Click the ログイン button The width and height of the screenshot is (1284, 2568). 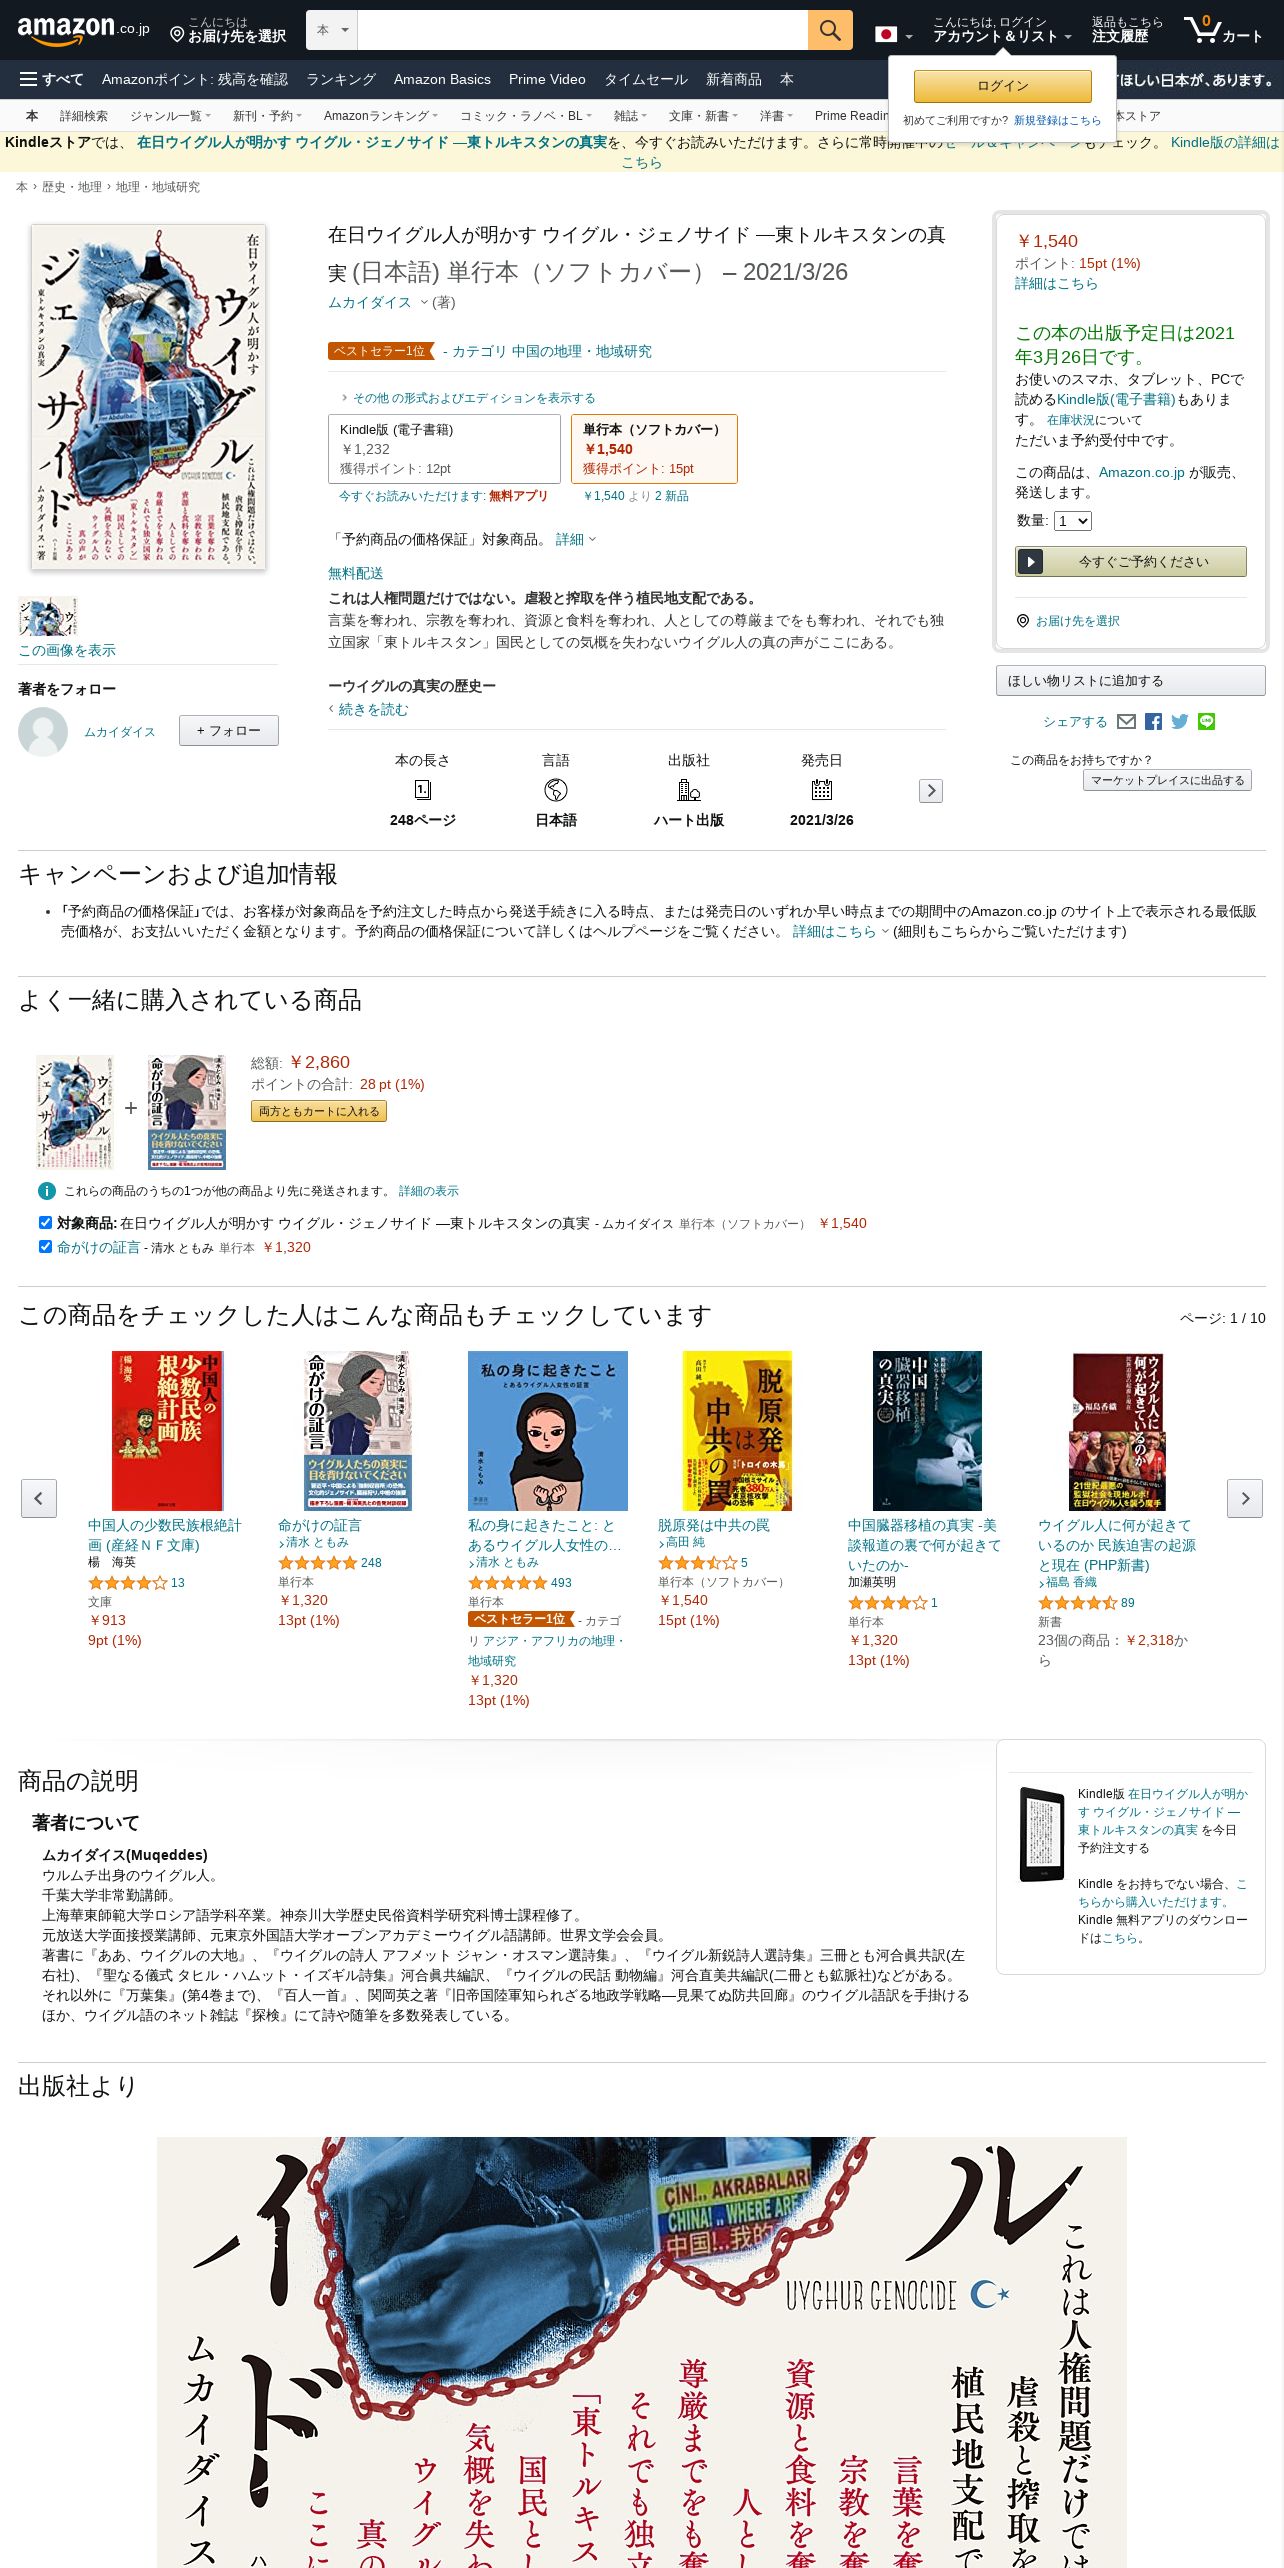click(1002, 86)
